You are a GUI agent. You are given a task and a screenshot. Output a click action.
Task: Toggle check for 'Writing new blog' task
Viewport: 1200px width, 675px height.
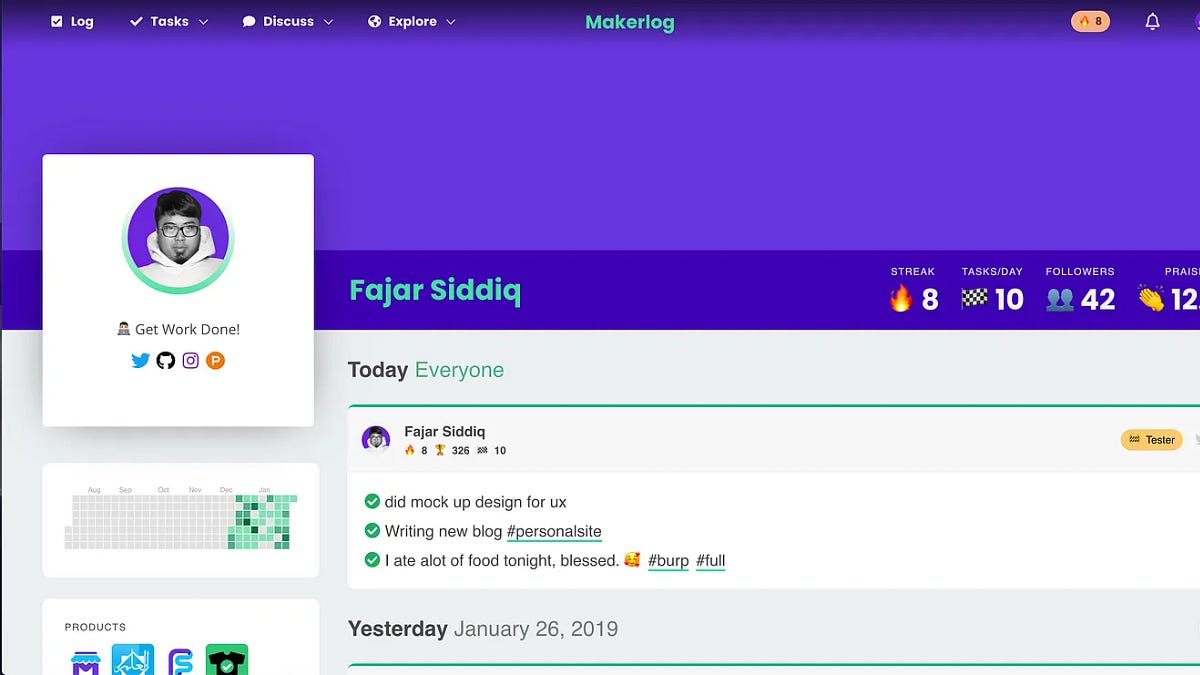[372, 530]
